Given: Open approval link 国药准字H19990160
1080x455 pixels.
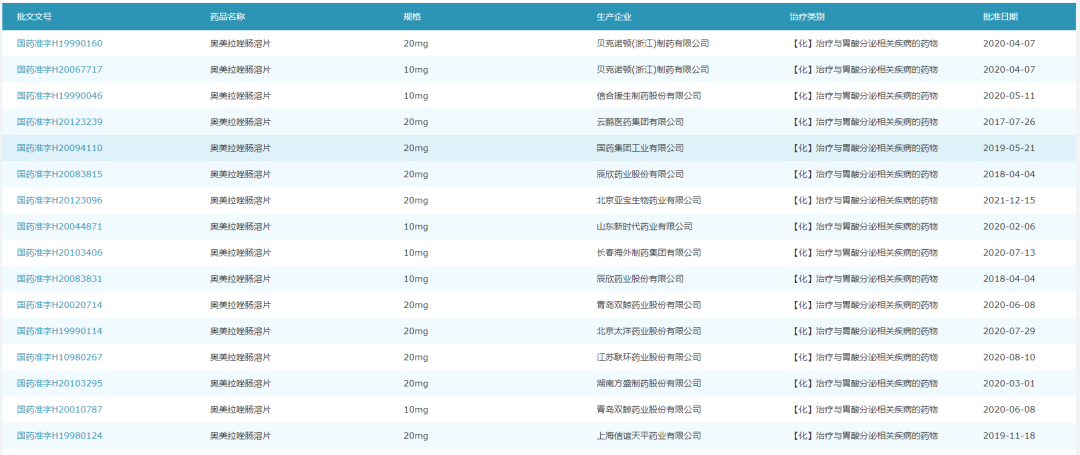Looking at the screenshot, I should point(60,43).
